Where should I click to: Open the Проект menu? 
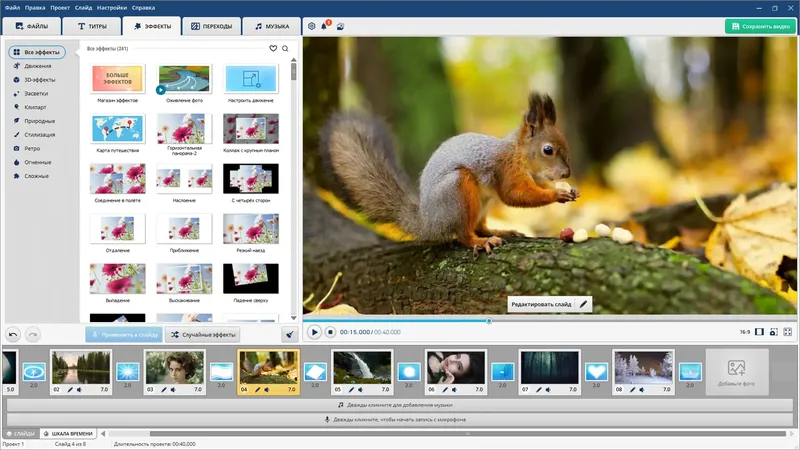[62, 7]
